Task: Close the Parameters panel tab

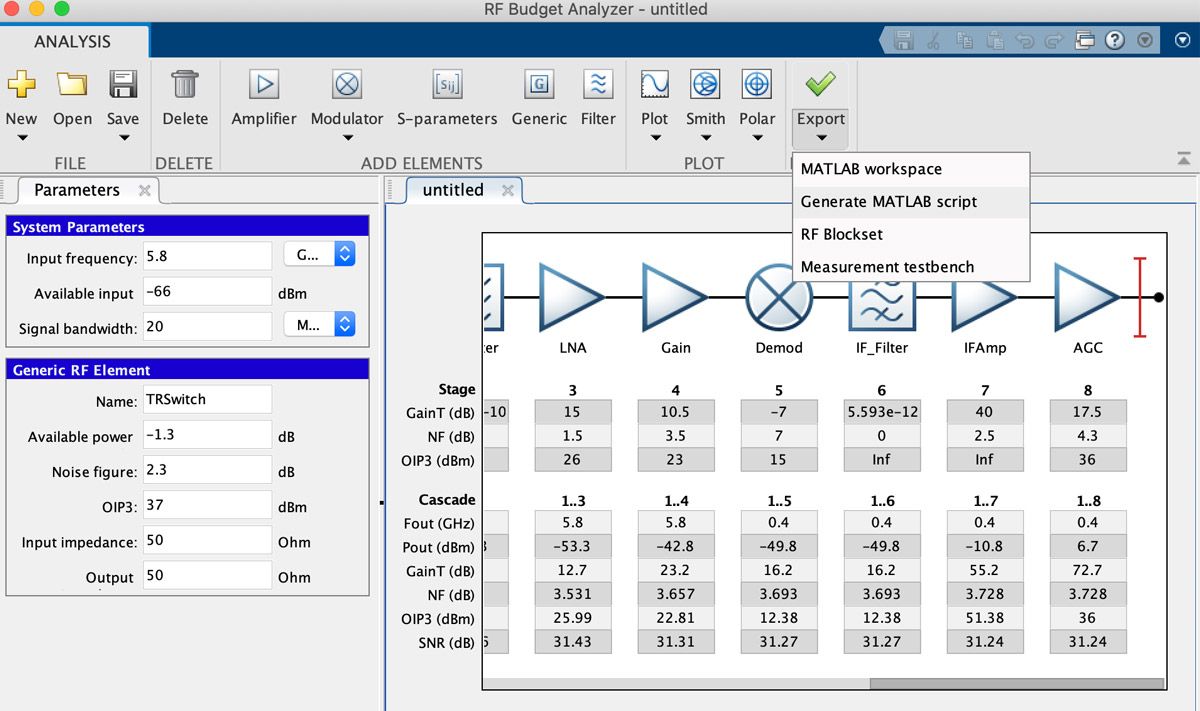Action: click(144, 190)
